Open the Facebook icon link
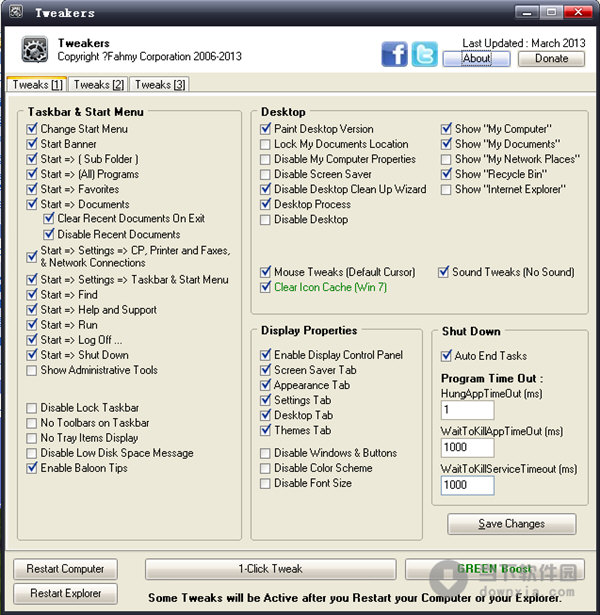 (x=395, y=54)
